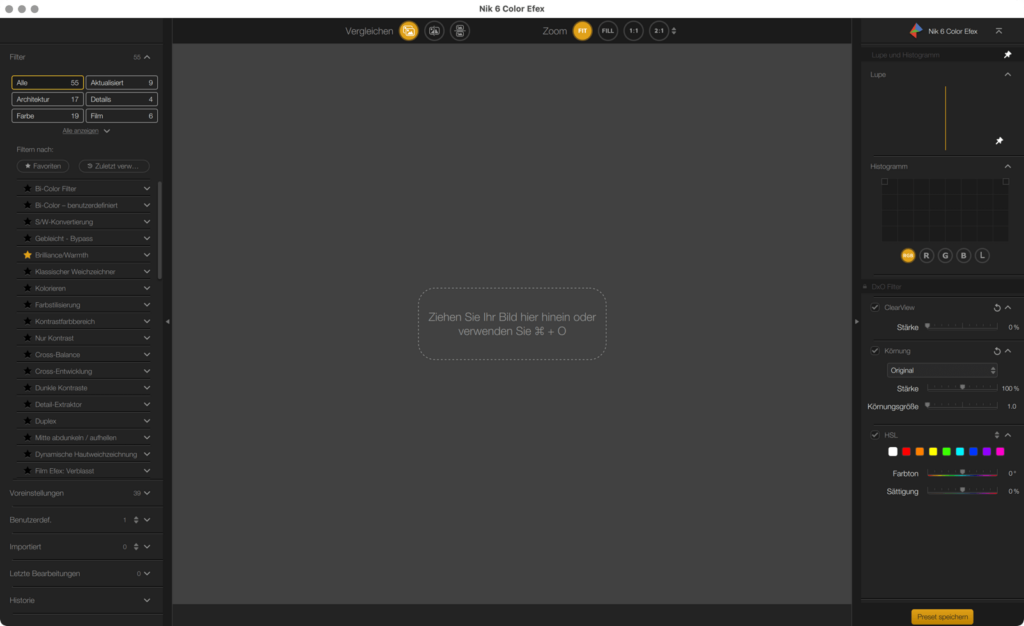Viewport: 1024px width, 626px height.
Task: Select the green HSL color swatch
Action: click(946, 452)
